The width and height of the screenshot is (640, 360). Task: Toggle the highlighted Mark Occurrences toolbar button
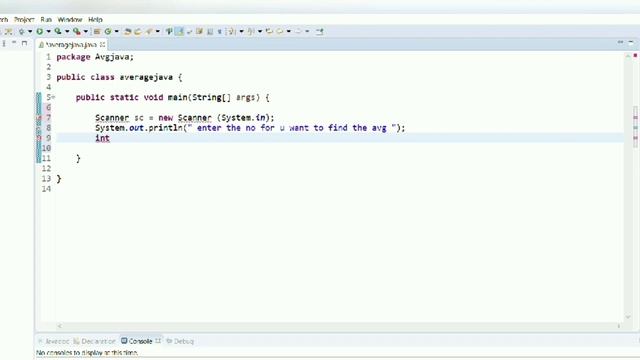click(x=179, y=31)
